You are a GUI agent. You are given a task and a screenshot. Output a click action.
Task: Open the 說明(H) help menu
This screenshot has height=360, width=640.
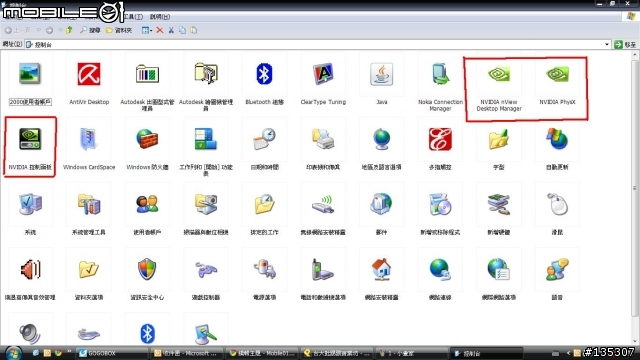click(x=160, y=17)
